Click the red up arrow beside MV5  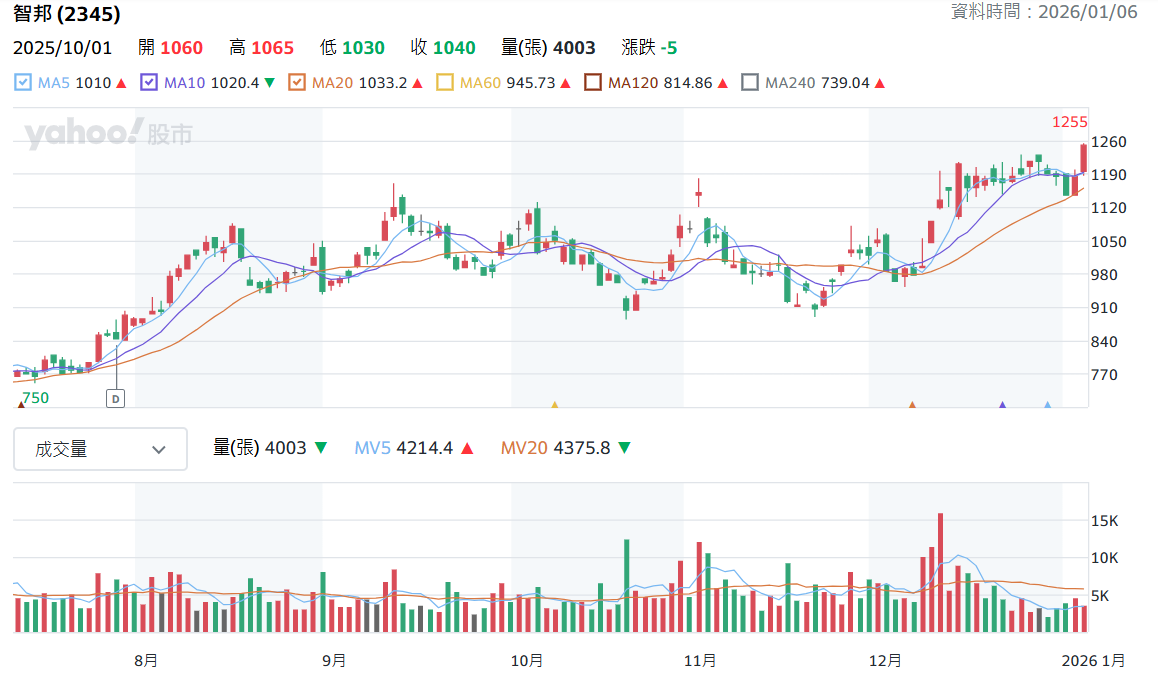pos(467,448)
